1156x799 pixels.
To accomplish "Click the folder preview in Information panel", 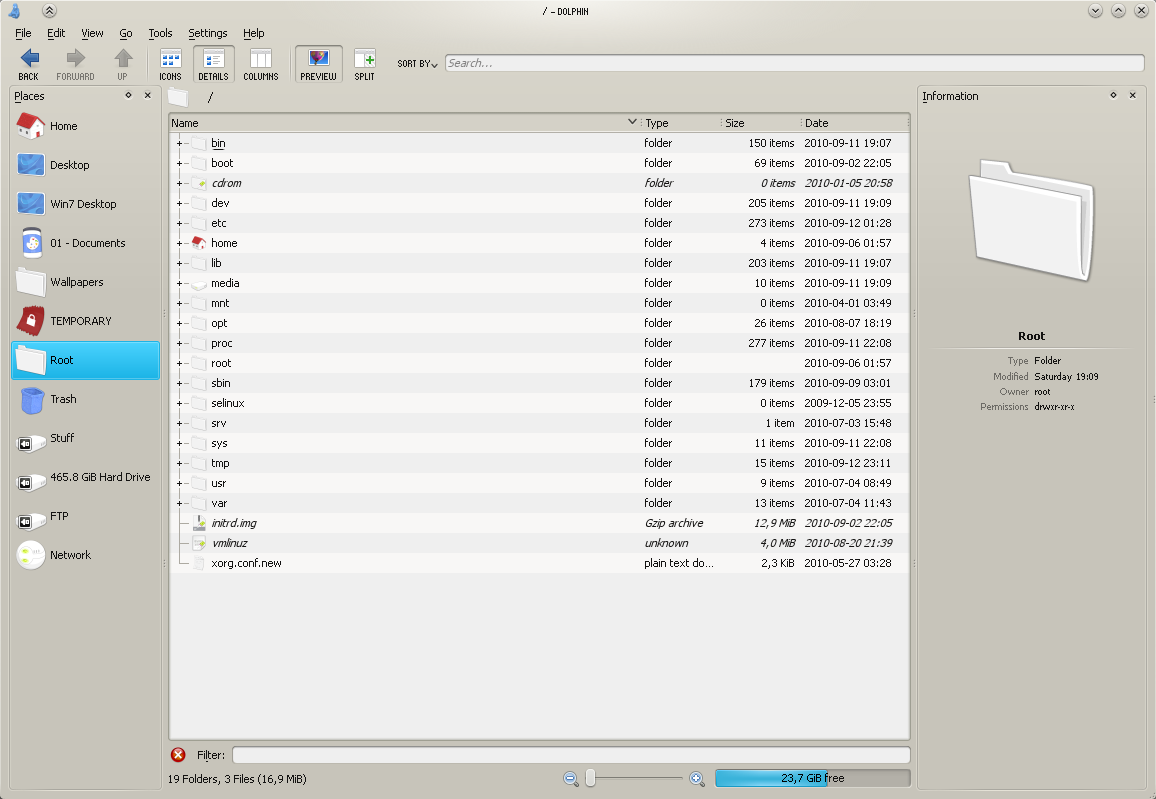I will click(x=1031, y=220).
